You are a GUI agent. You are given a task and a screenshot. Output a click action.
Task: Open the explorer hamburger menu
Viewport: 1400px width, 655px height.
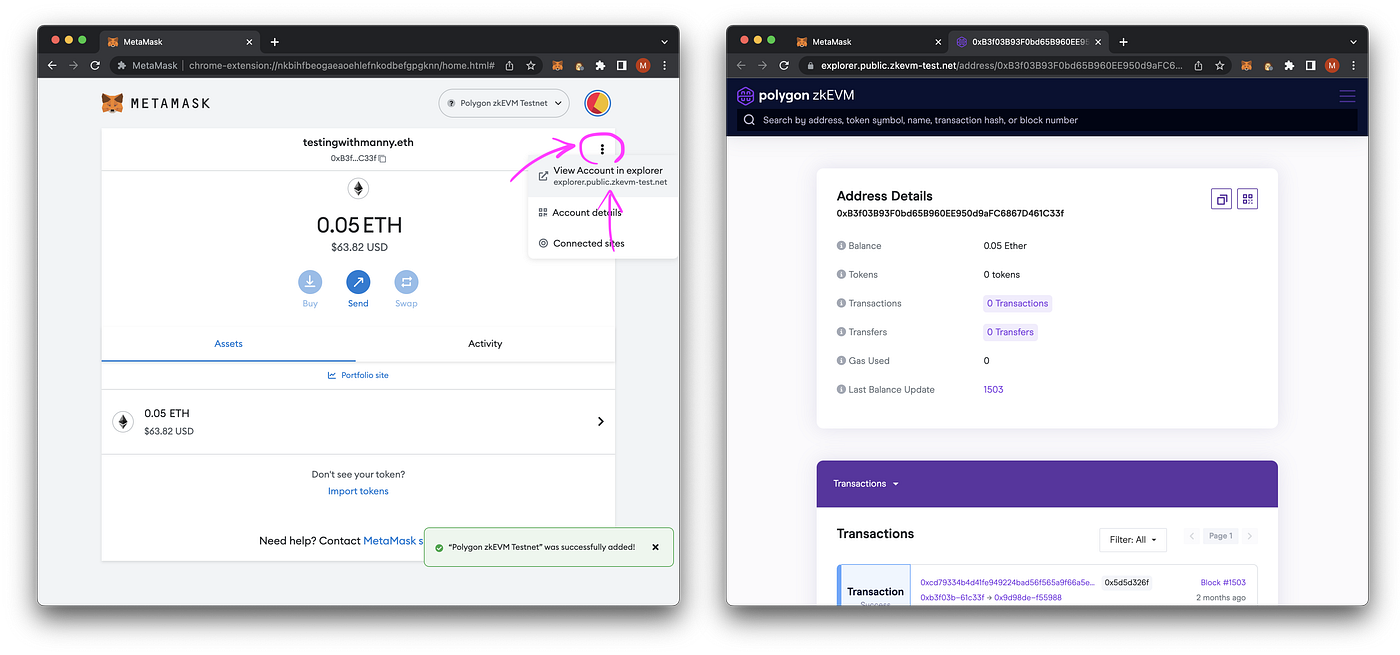pos(1347,95)
